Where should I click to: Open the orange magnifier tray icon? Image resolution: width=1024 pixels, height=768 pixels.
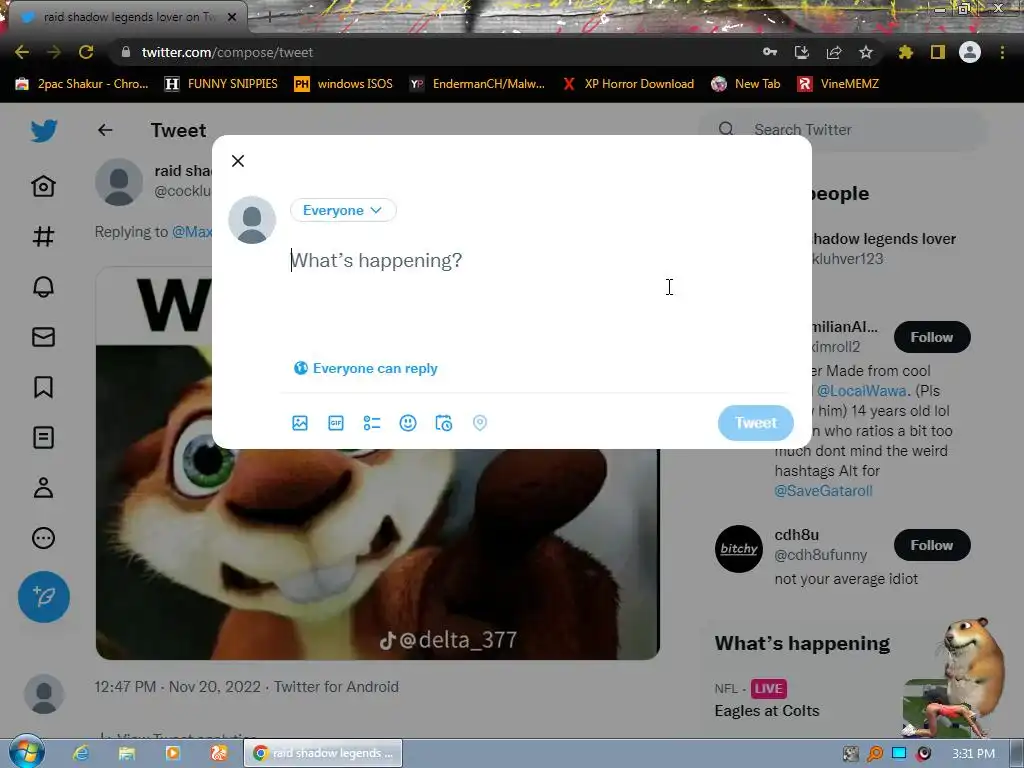pos(874,754)
